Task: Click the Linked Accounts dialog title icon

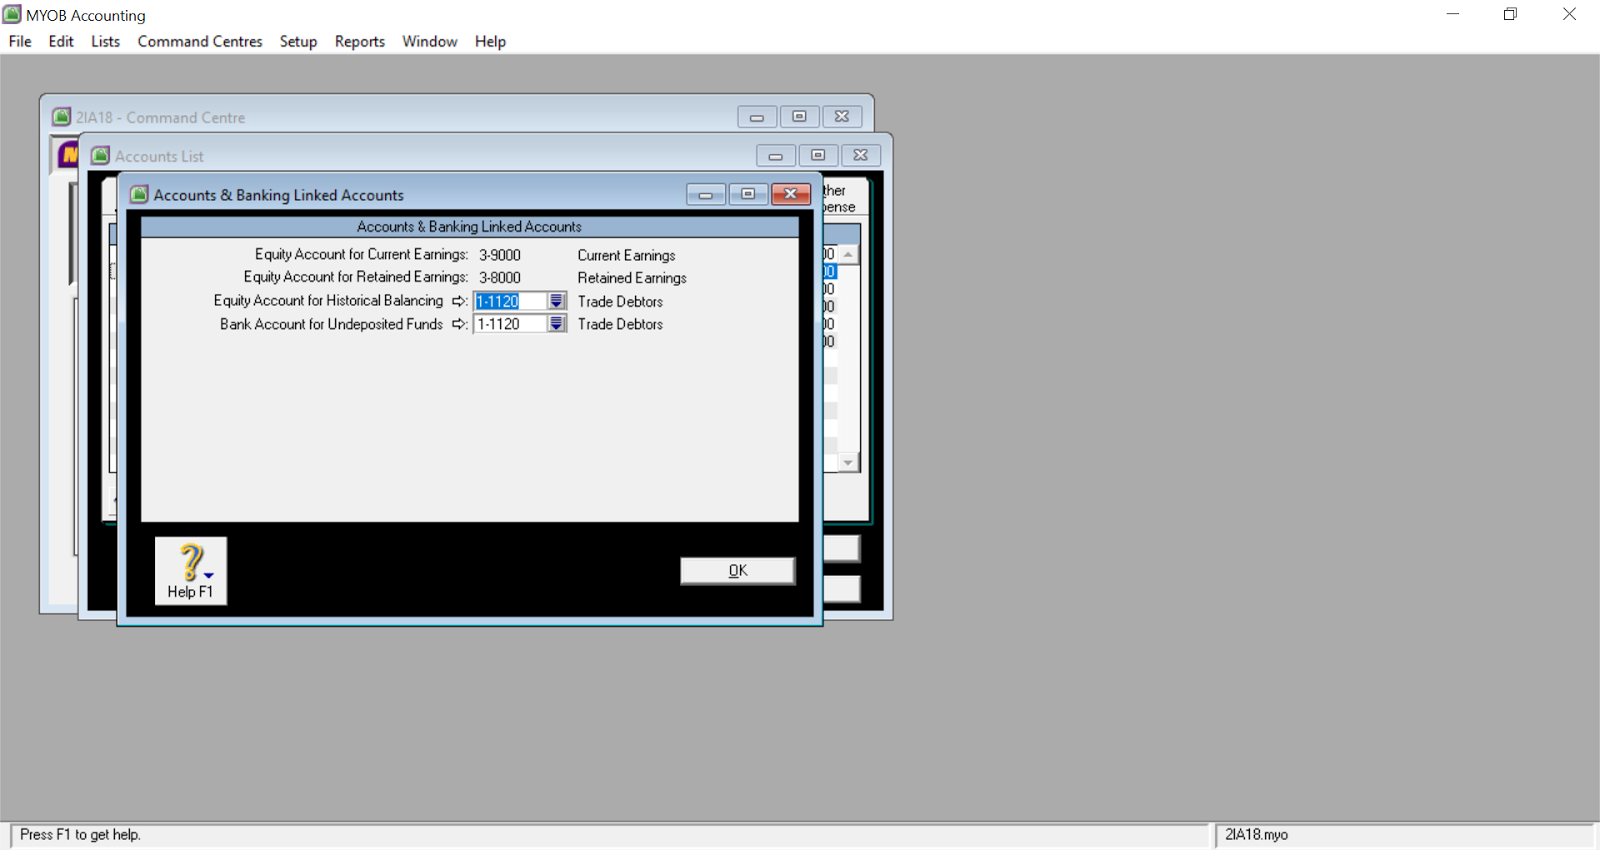Action: click(x=139, y=194)
